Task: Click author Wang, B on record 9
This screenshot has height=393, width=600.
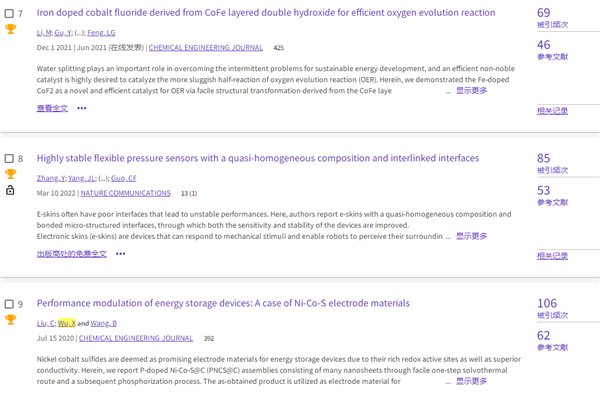Action: (x=103, y=323)
